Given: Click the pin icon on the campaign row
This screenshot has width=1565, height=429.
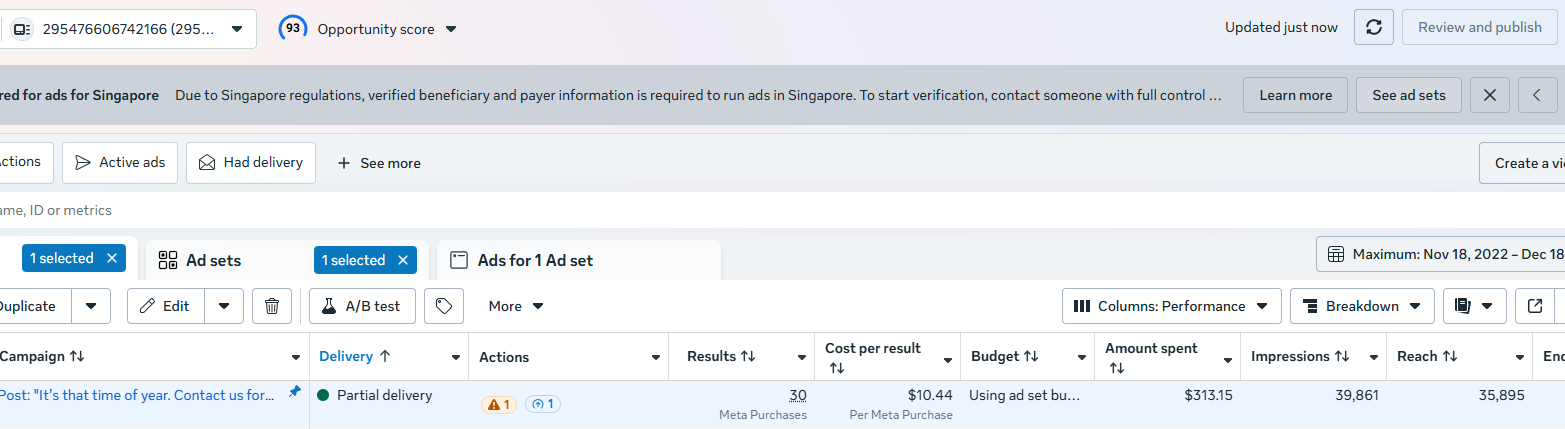Looking at the screenshot, I should point(294,393).
